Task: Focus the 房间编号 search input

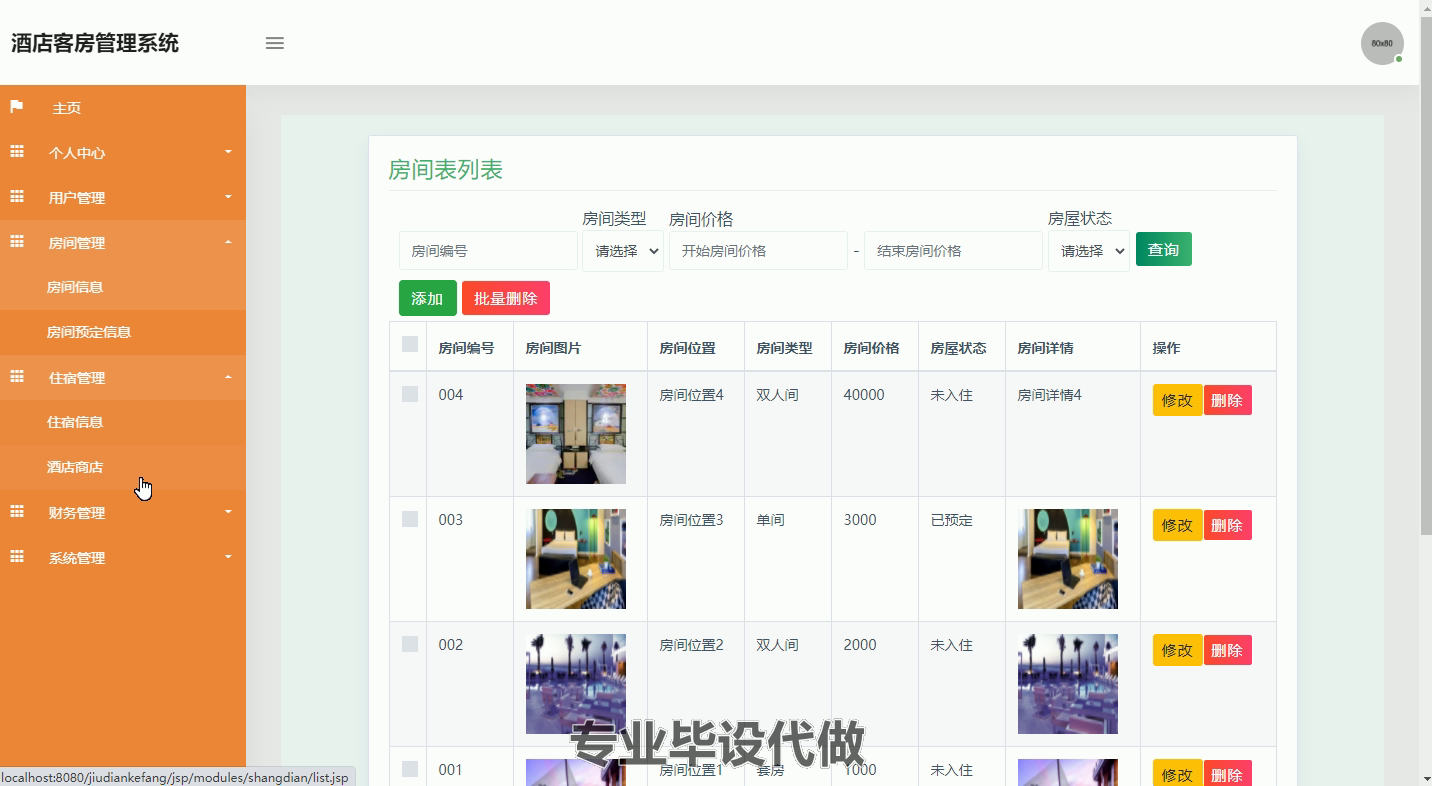Action: (x=488, y=251)
